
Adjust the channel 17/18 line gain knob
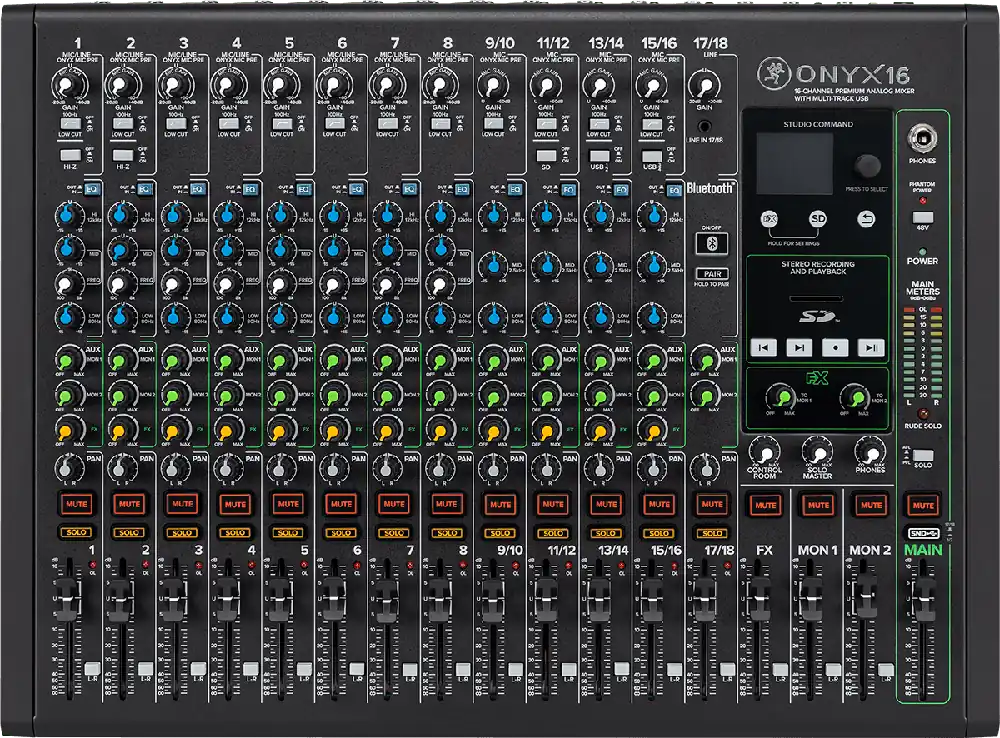704,86
